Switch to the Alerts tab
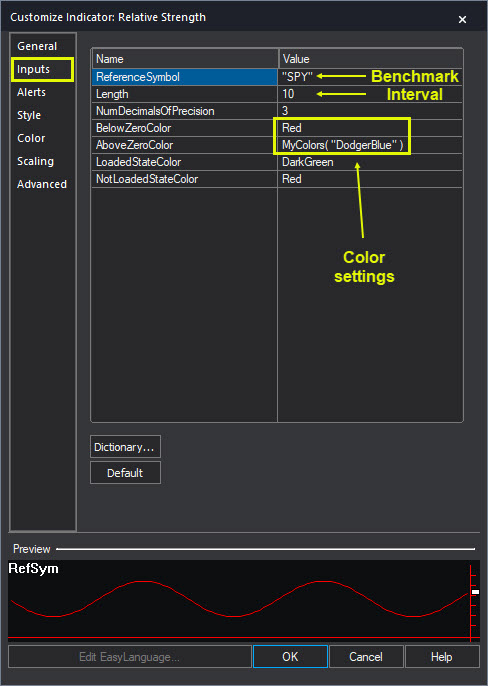This screenshot has height=686, width=488. coord(32,92)
